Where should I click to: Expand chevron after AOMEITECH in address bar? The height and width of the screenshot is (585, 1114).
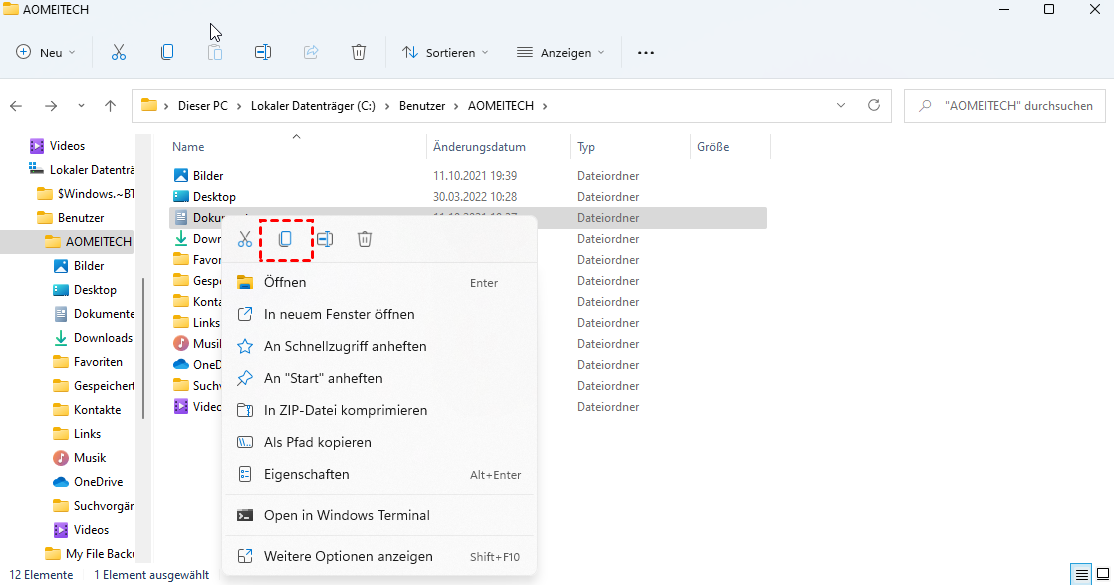click(545, 106)
